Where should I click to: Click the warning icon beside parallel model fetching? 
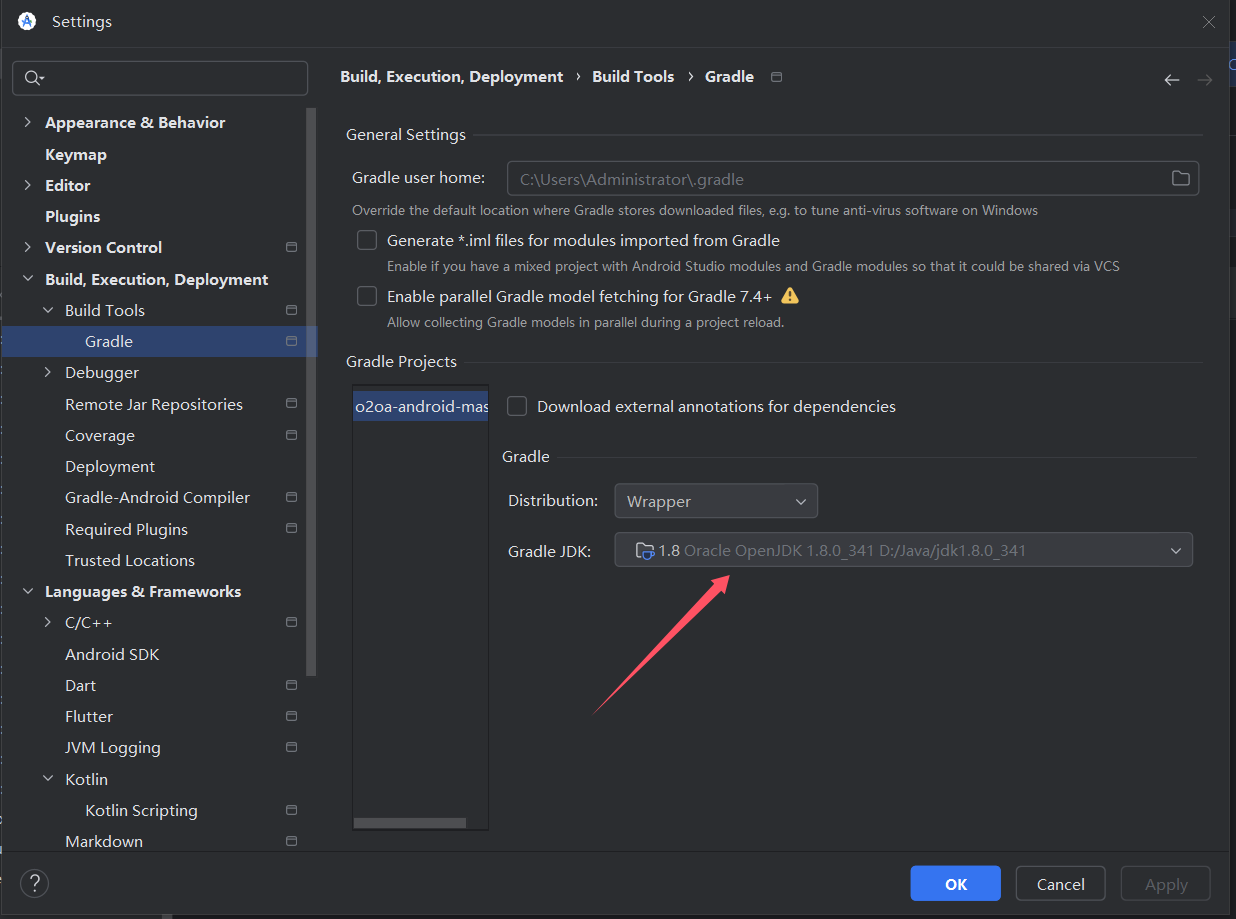(x=790, y=296)
